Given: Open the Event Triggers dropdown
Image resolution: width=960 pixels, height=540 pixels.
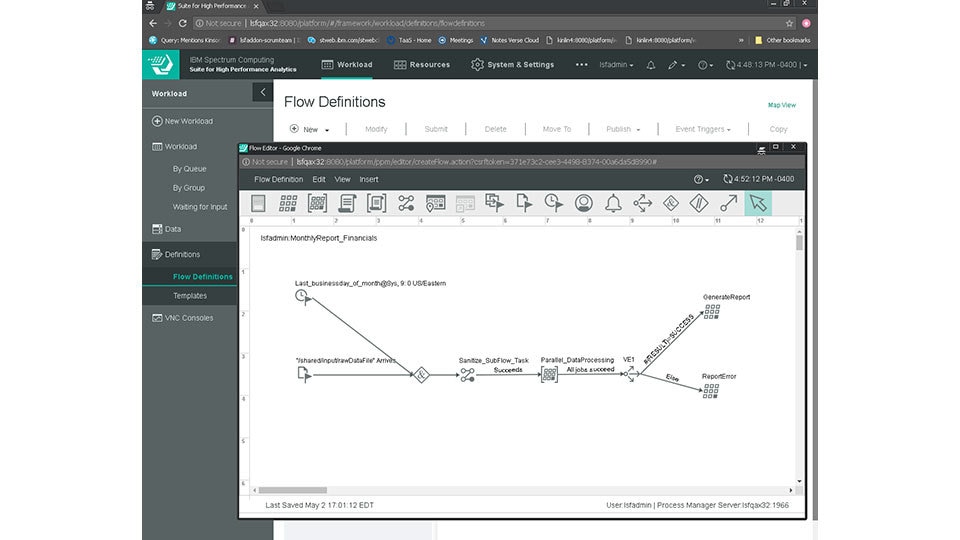Looking at the screenshot, I should 703,129.
